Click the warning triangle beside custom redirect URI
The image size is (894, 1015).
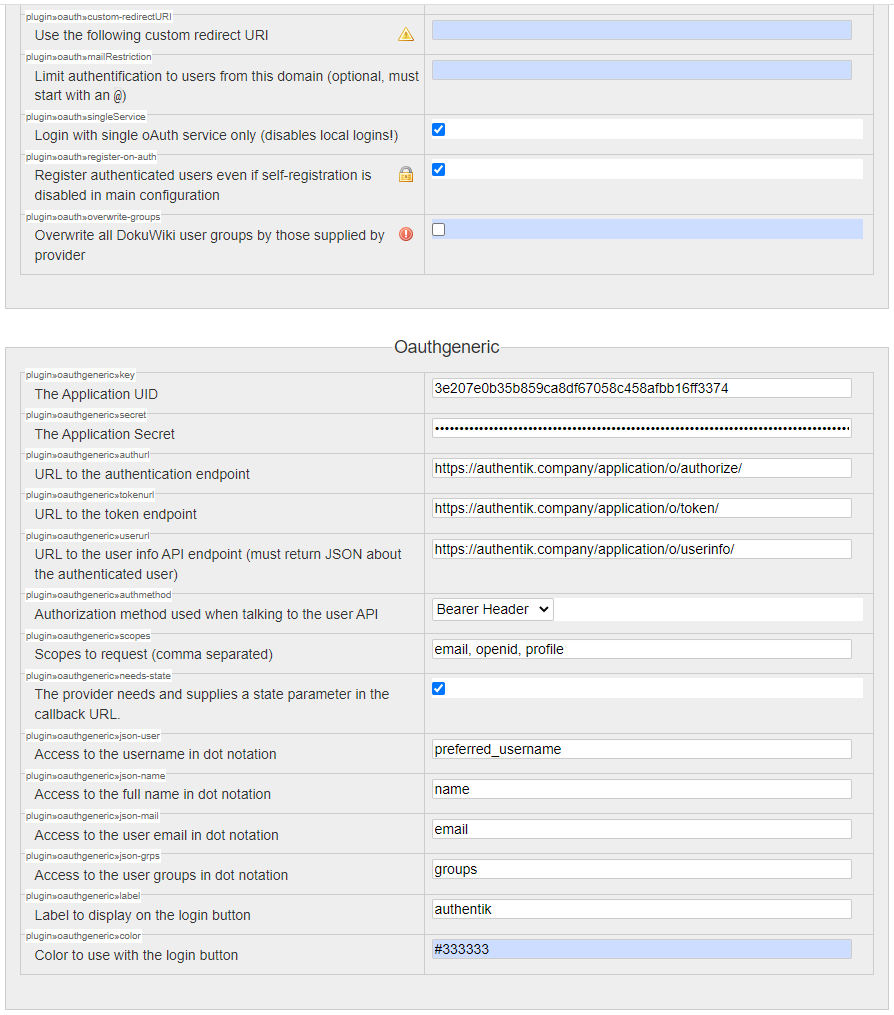[405, 35]
